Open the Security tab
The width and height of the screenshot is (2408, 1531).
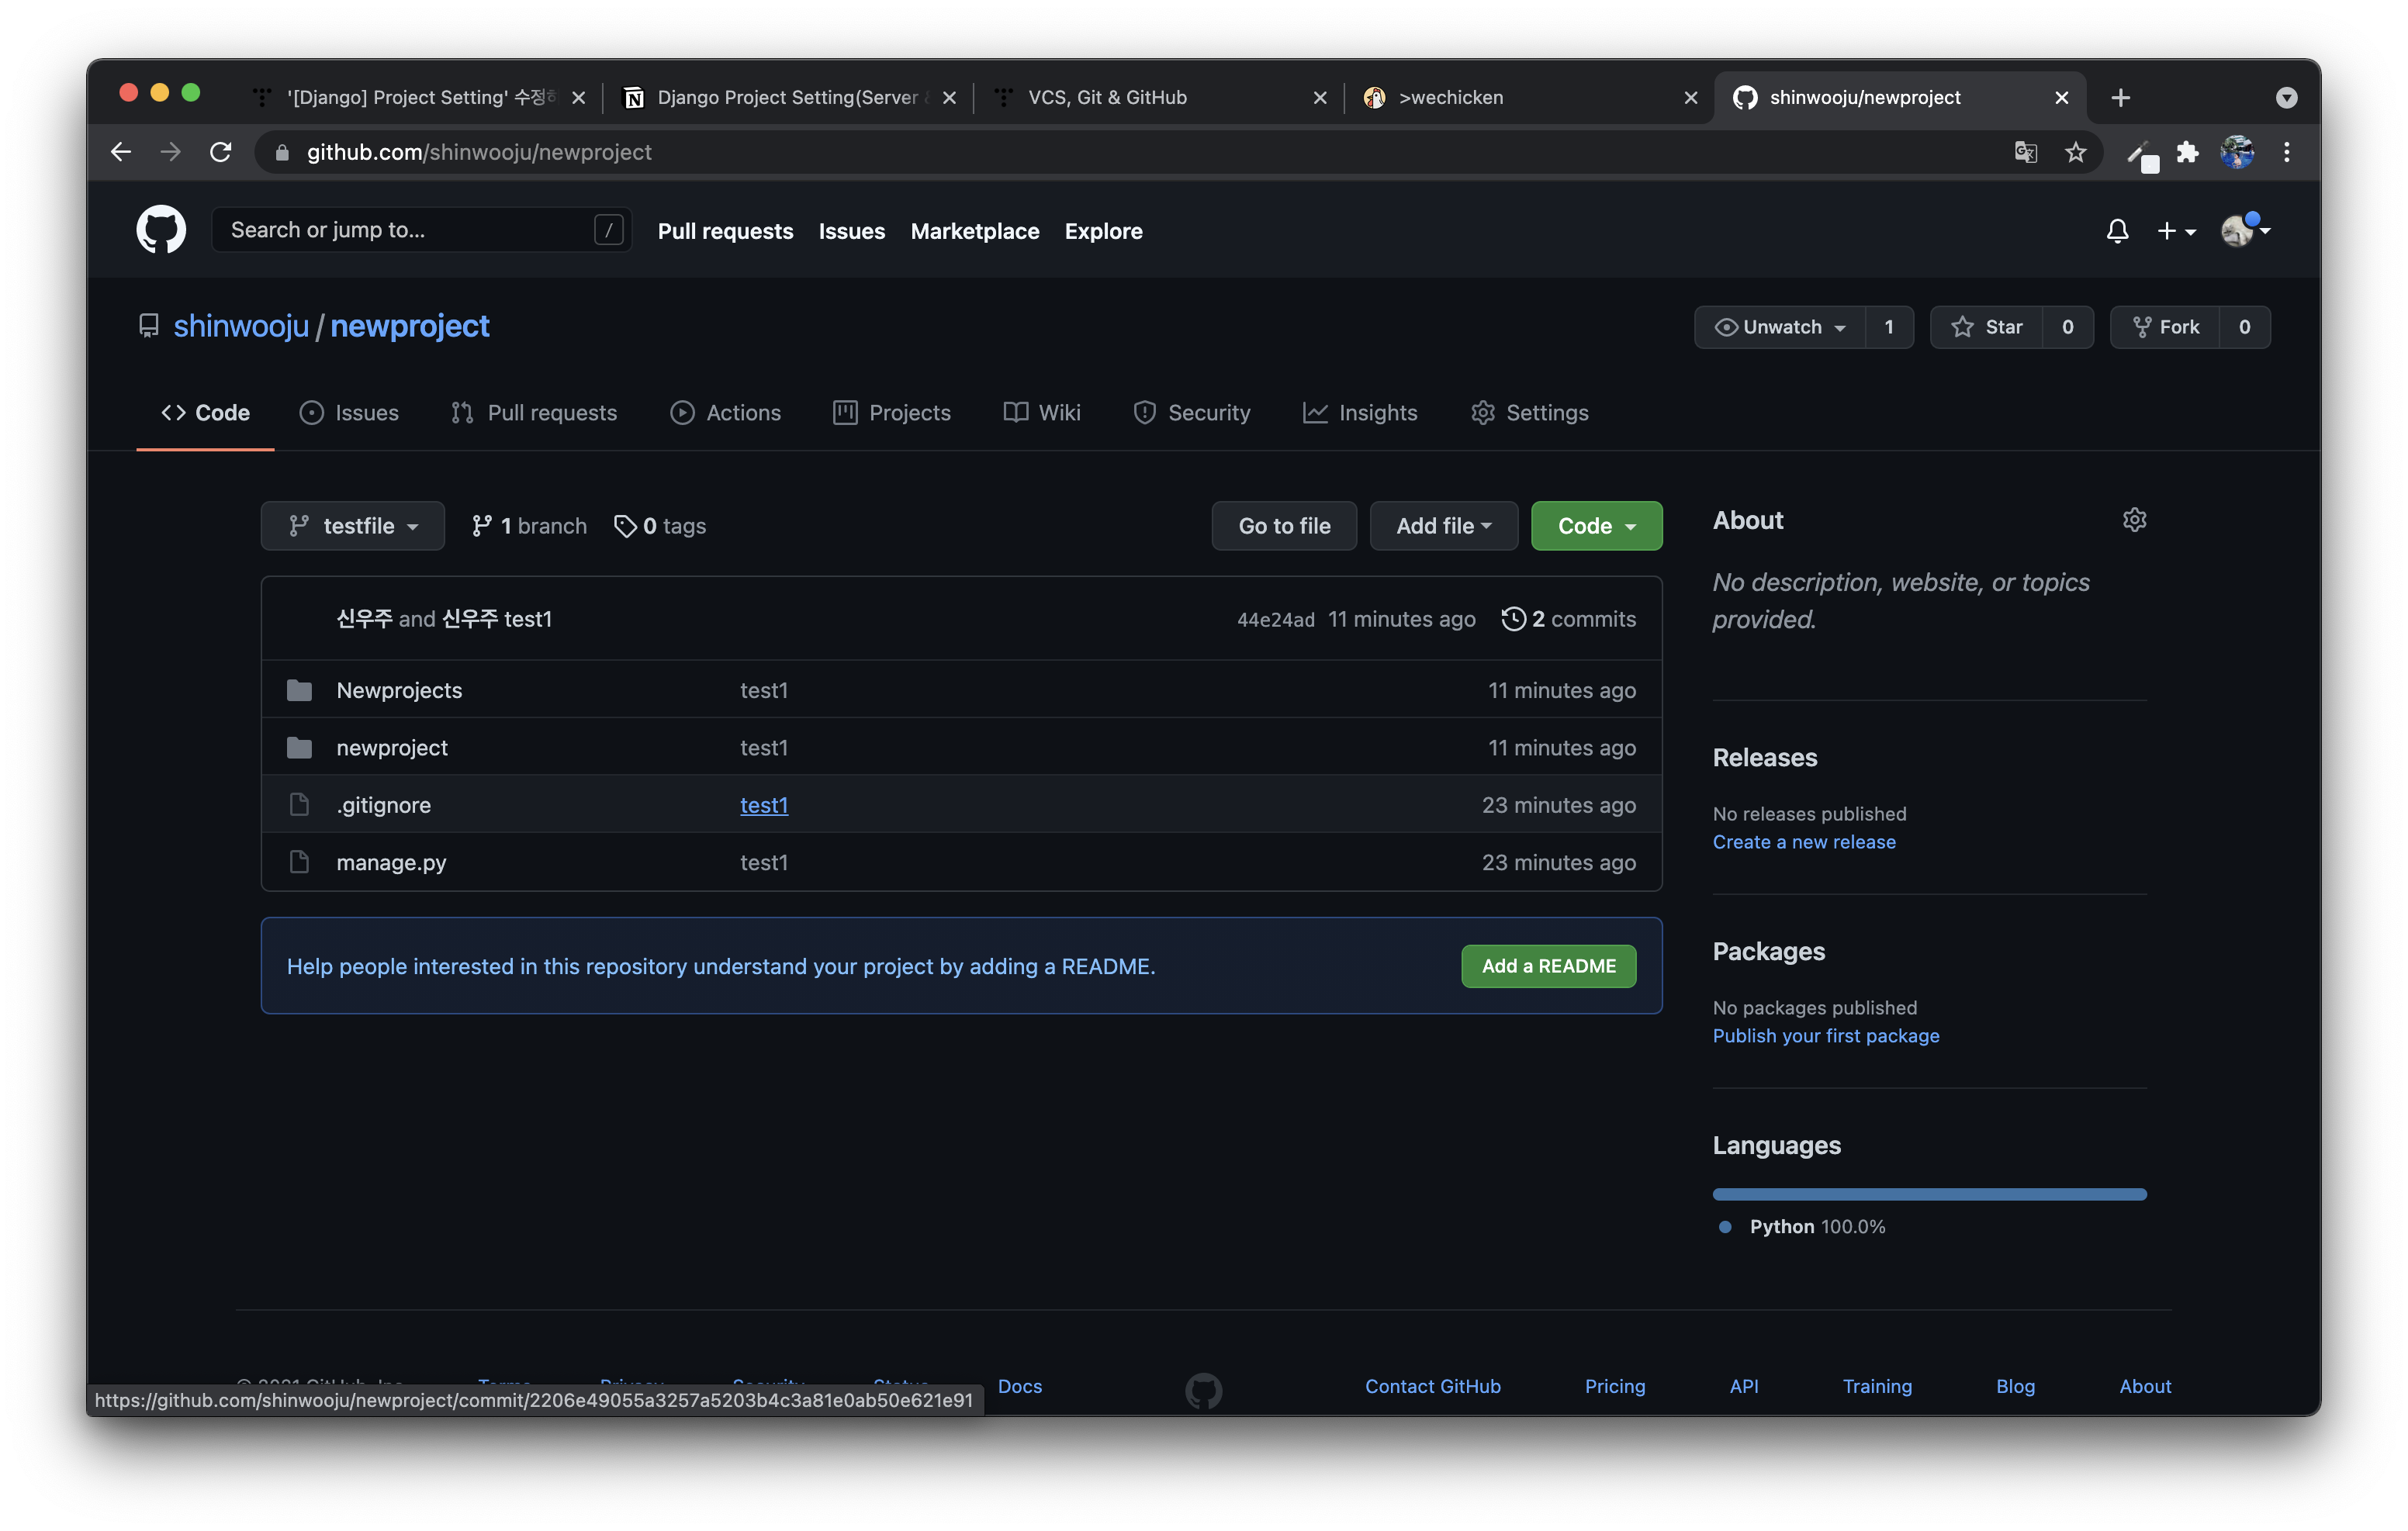tap(1191, 413)
